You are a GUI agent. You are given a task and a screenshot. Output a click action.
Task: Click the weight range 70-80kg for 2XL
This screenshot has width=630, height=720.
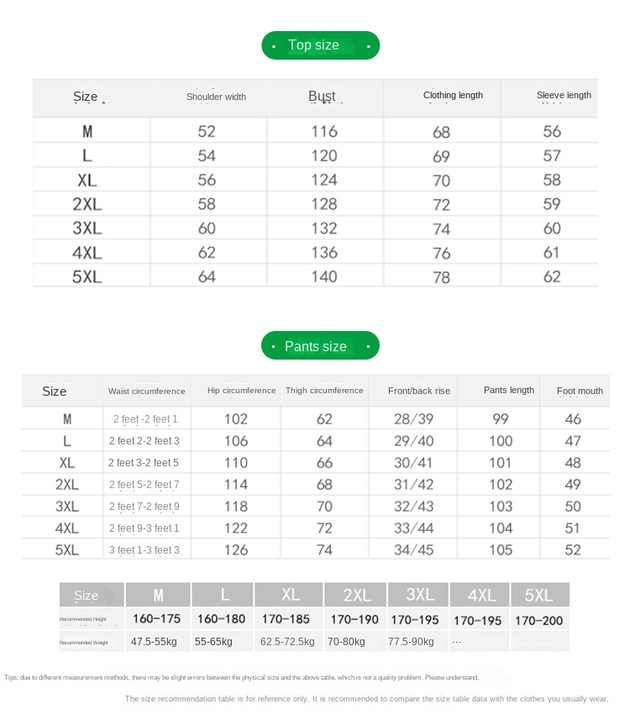click(346, 641)
